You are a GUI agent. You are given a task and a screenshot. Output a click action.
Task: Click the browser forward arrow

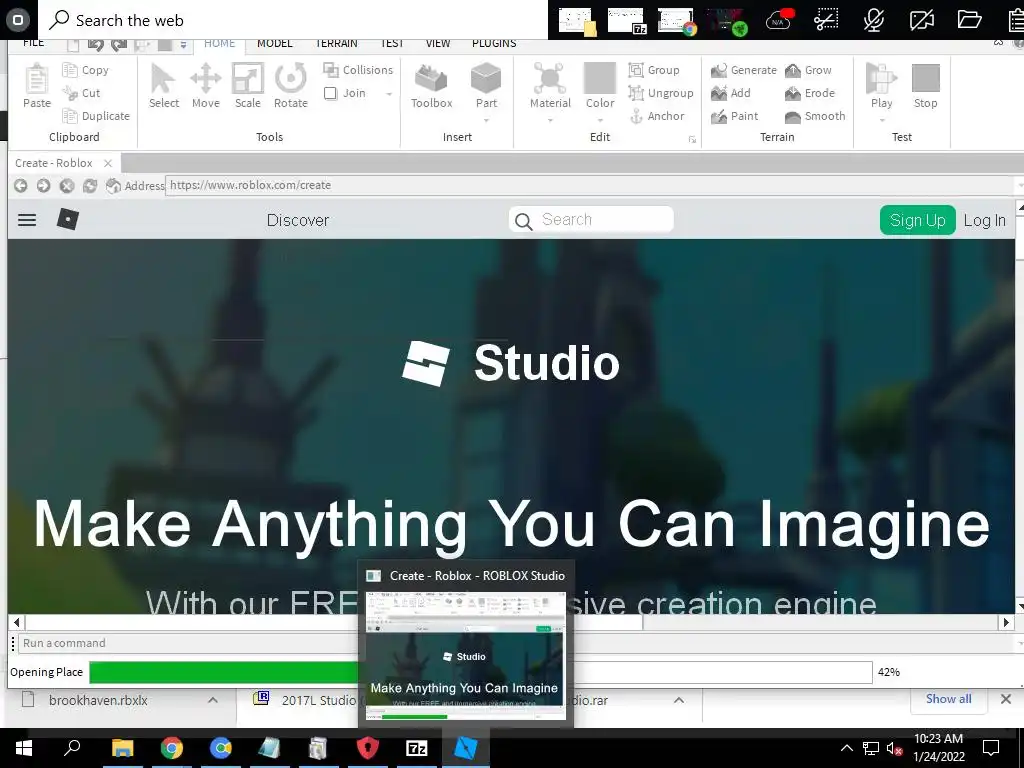[x=43, y=185]
